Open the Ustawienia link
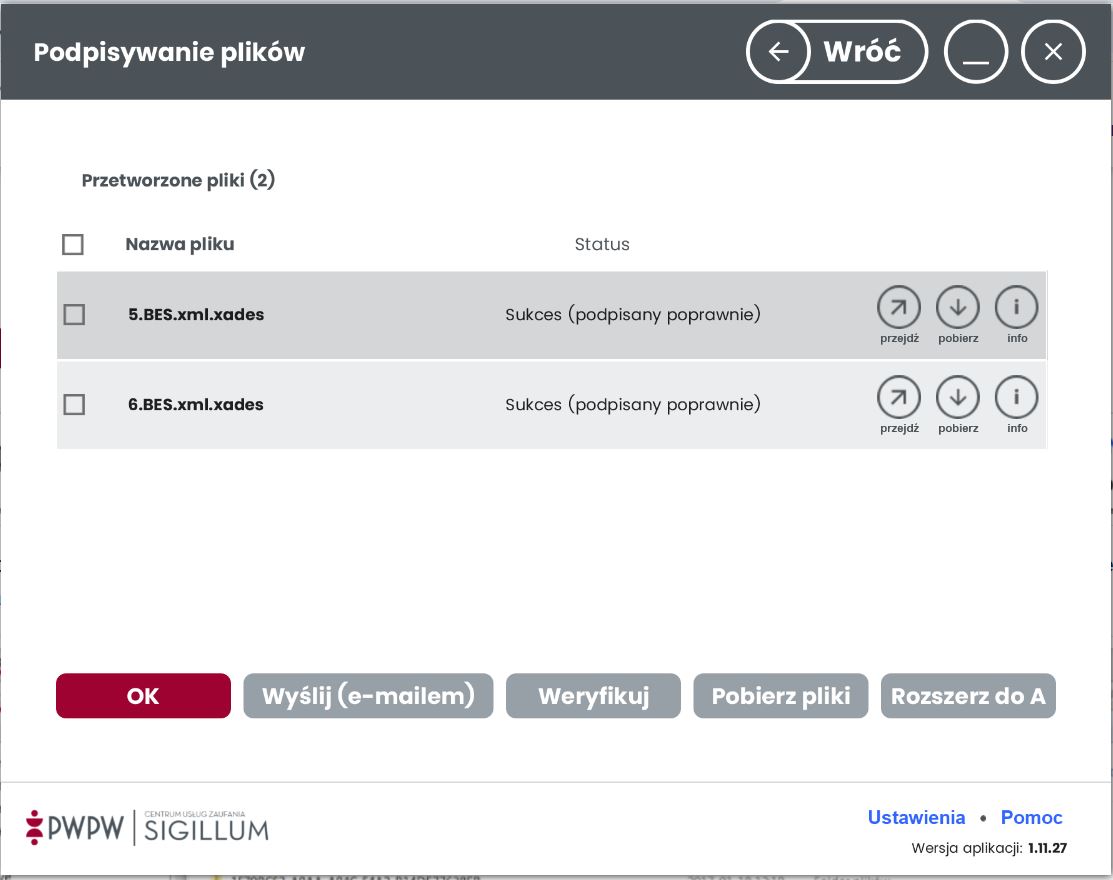 point(916,818)
